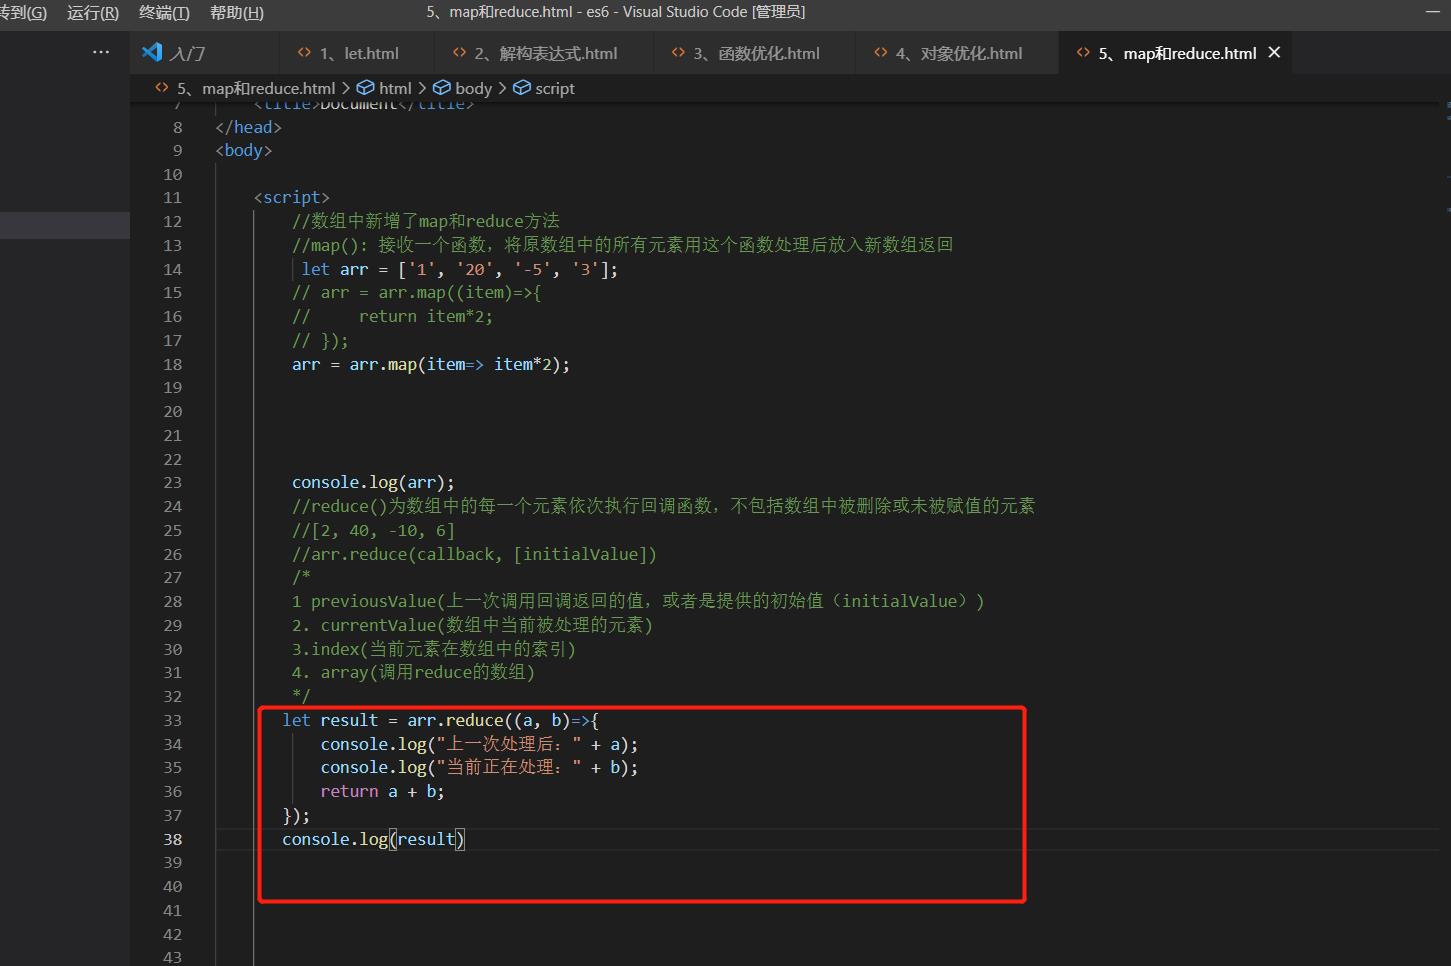Click line number 38 in gutter

point(172,839)
